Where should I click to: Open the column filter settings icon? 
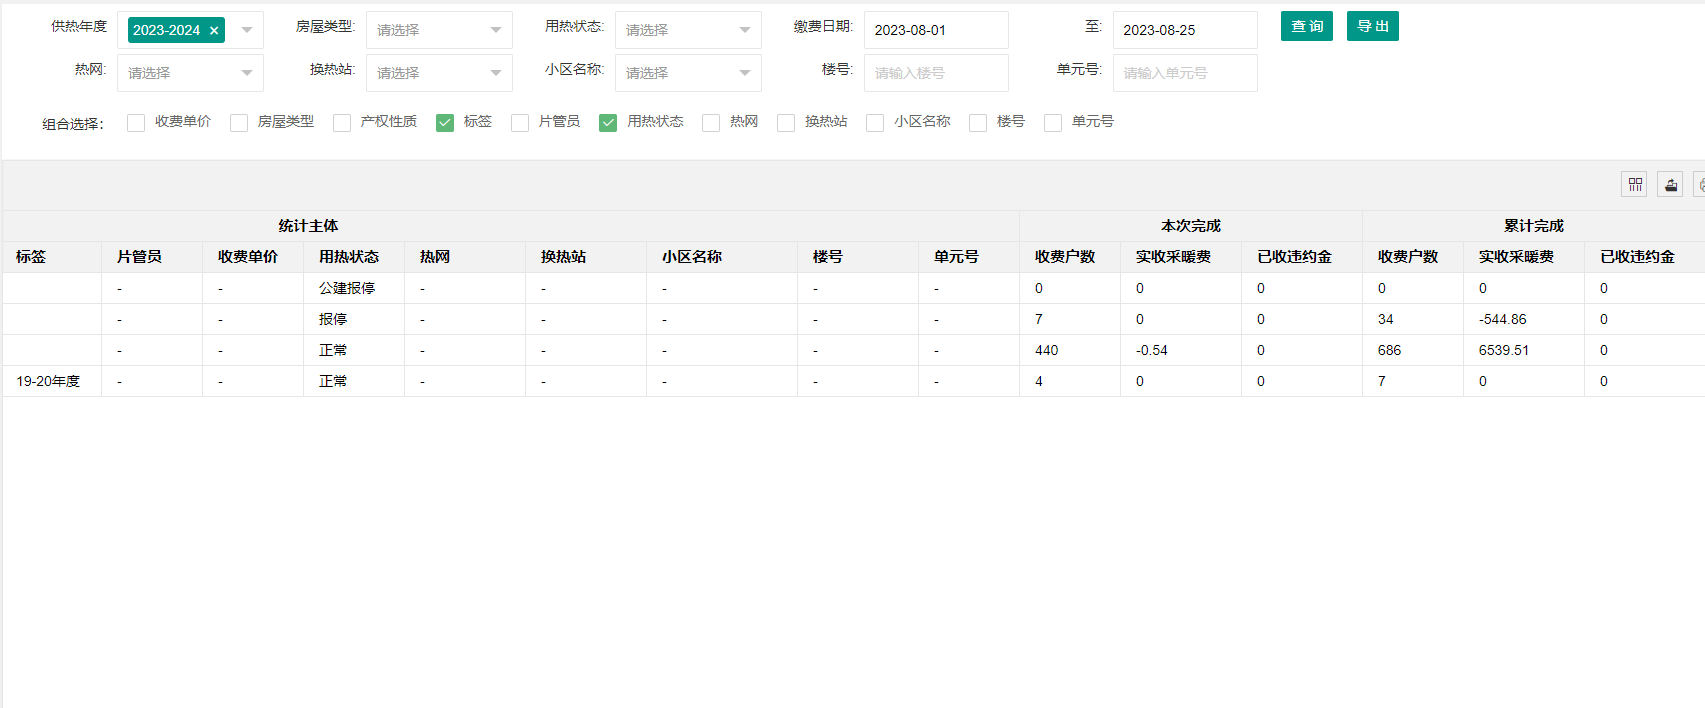(x=1635, y=184)
